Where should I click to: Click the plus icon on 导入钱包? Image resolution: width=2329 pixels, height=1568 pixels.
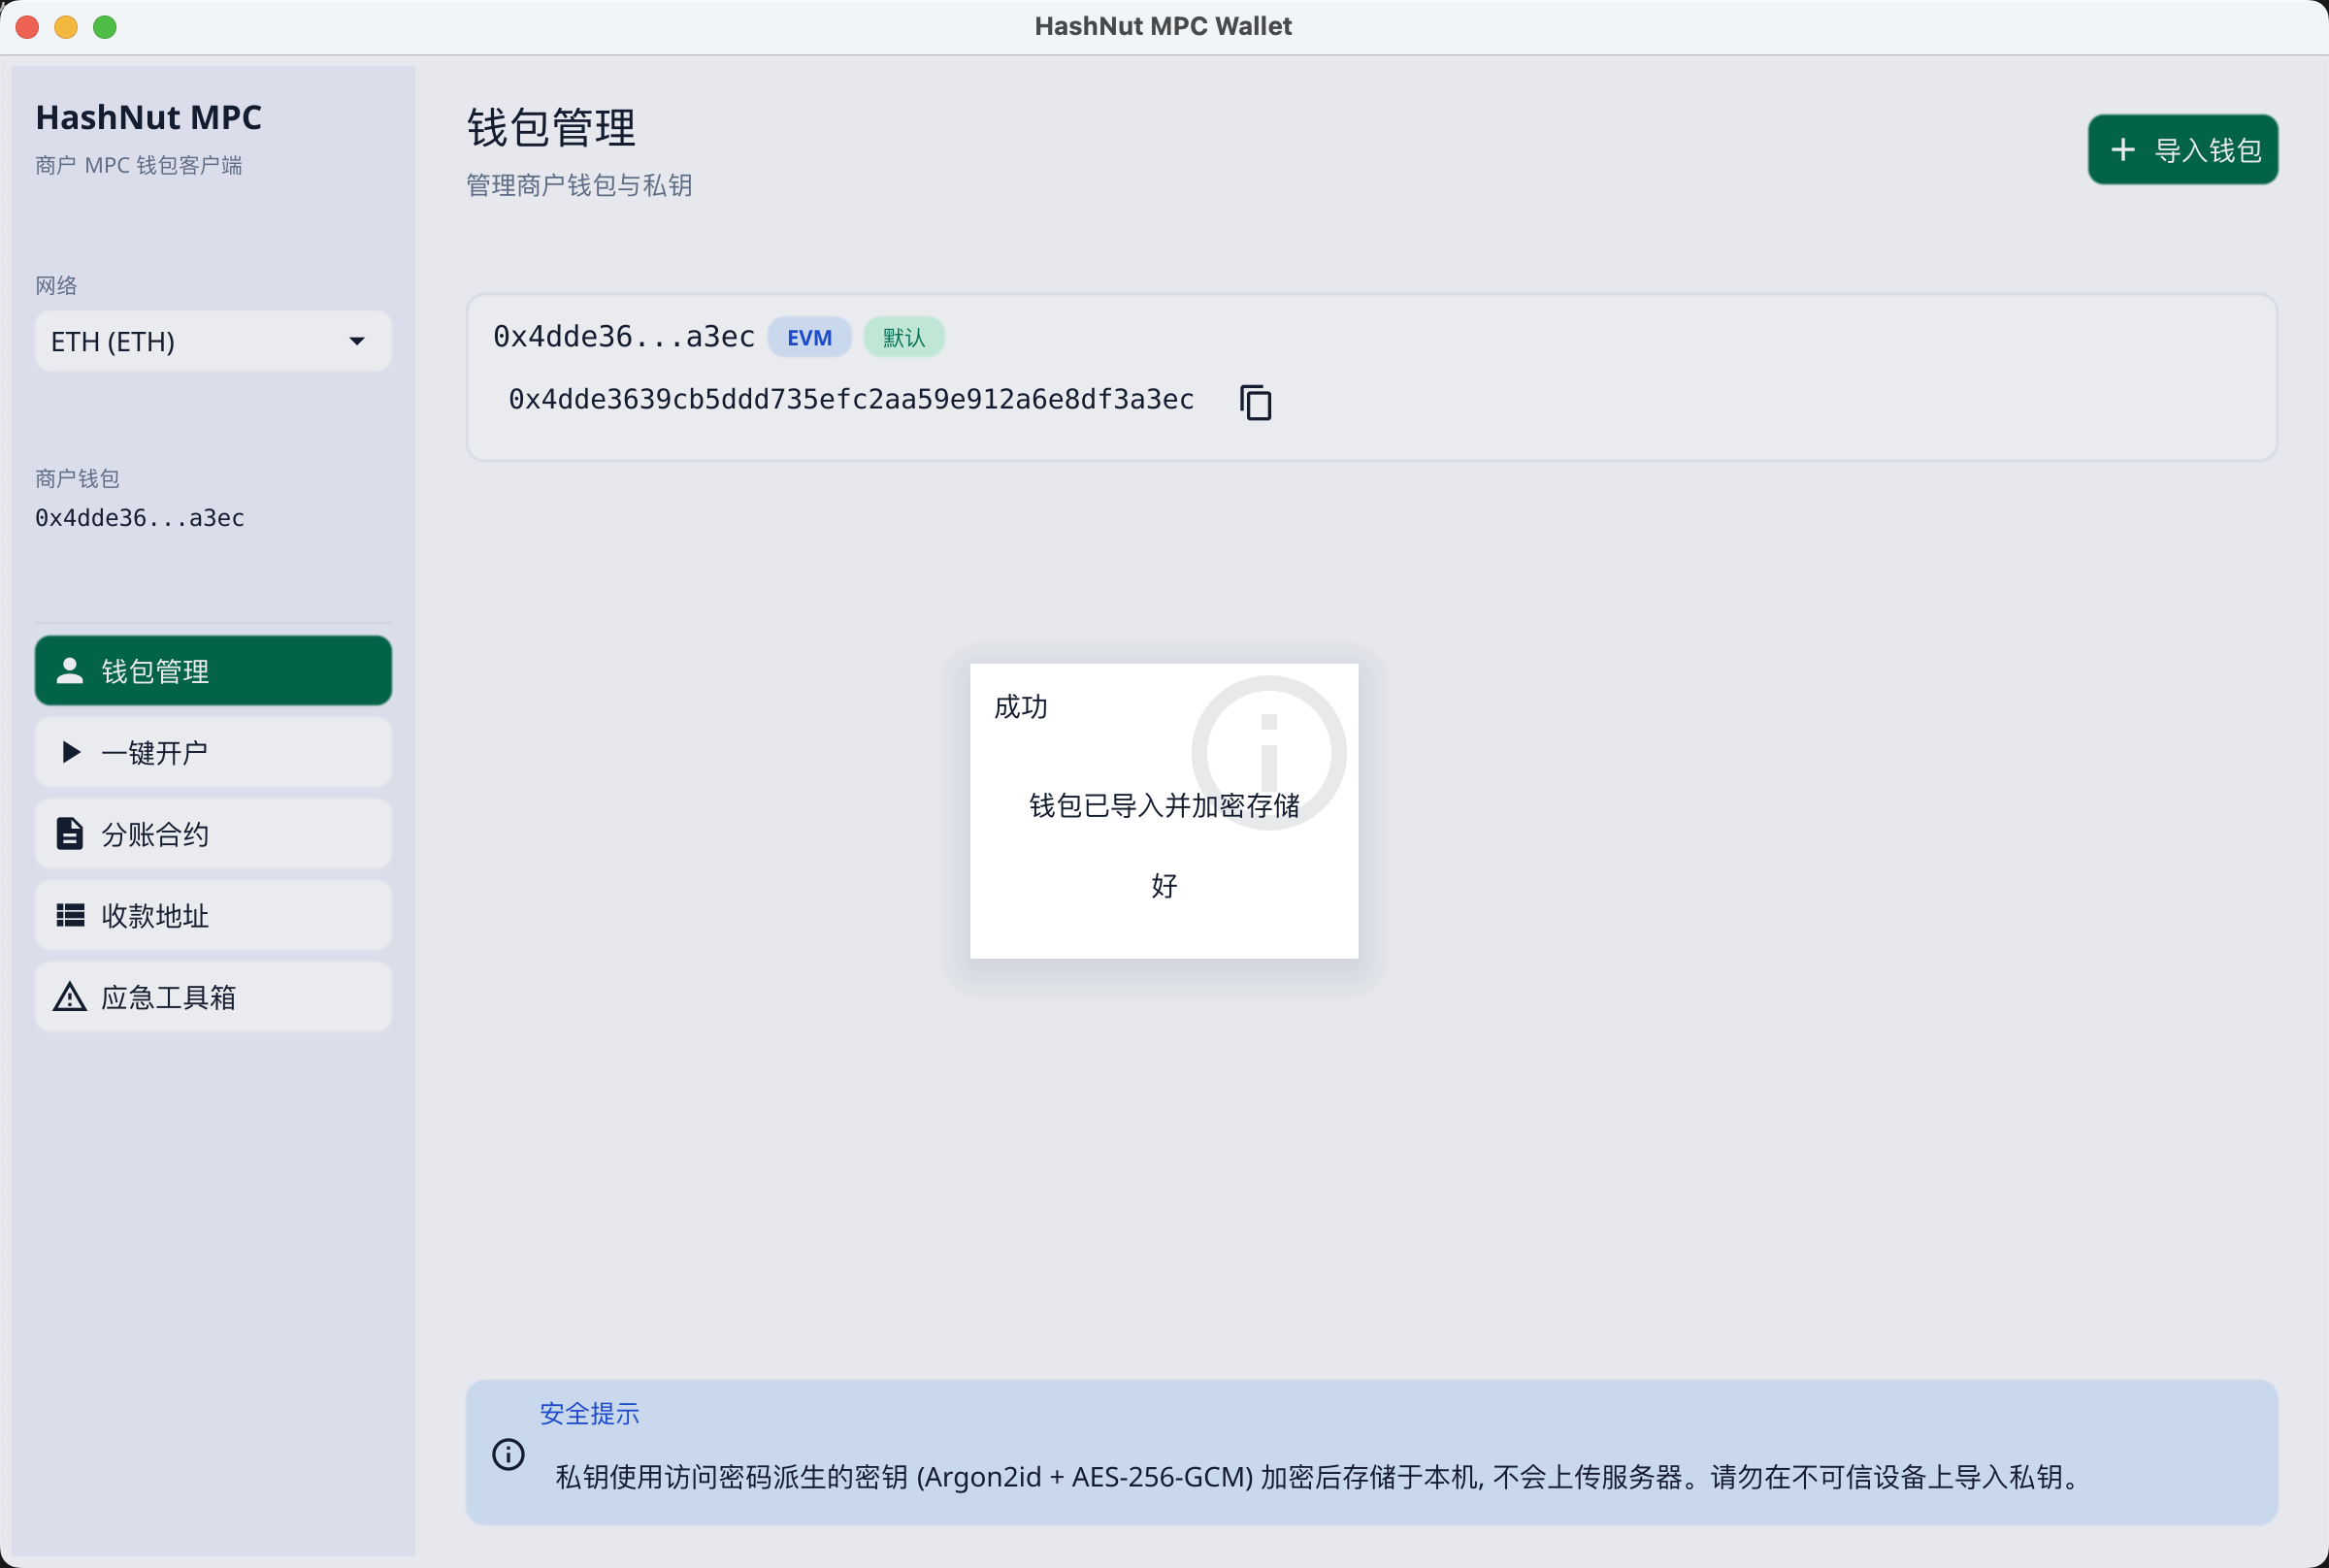coord(2122,150)
